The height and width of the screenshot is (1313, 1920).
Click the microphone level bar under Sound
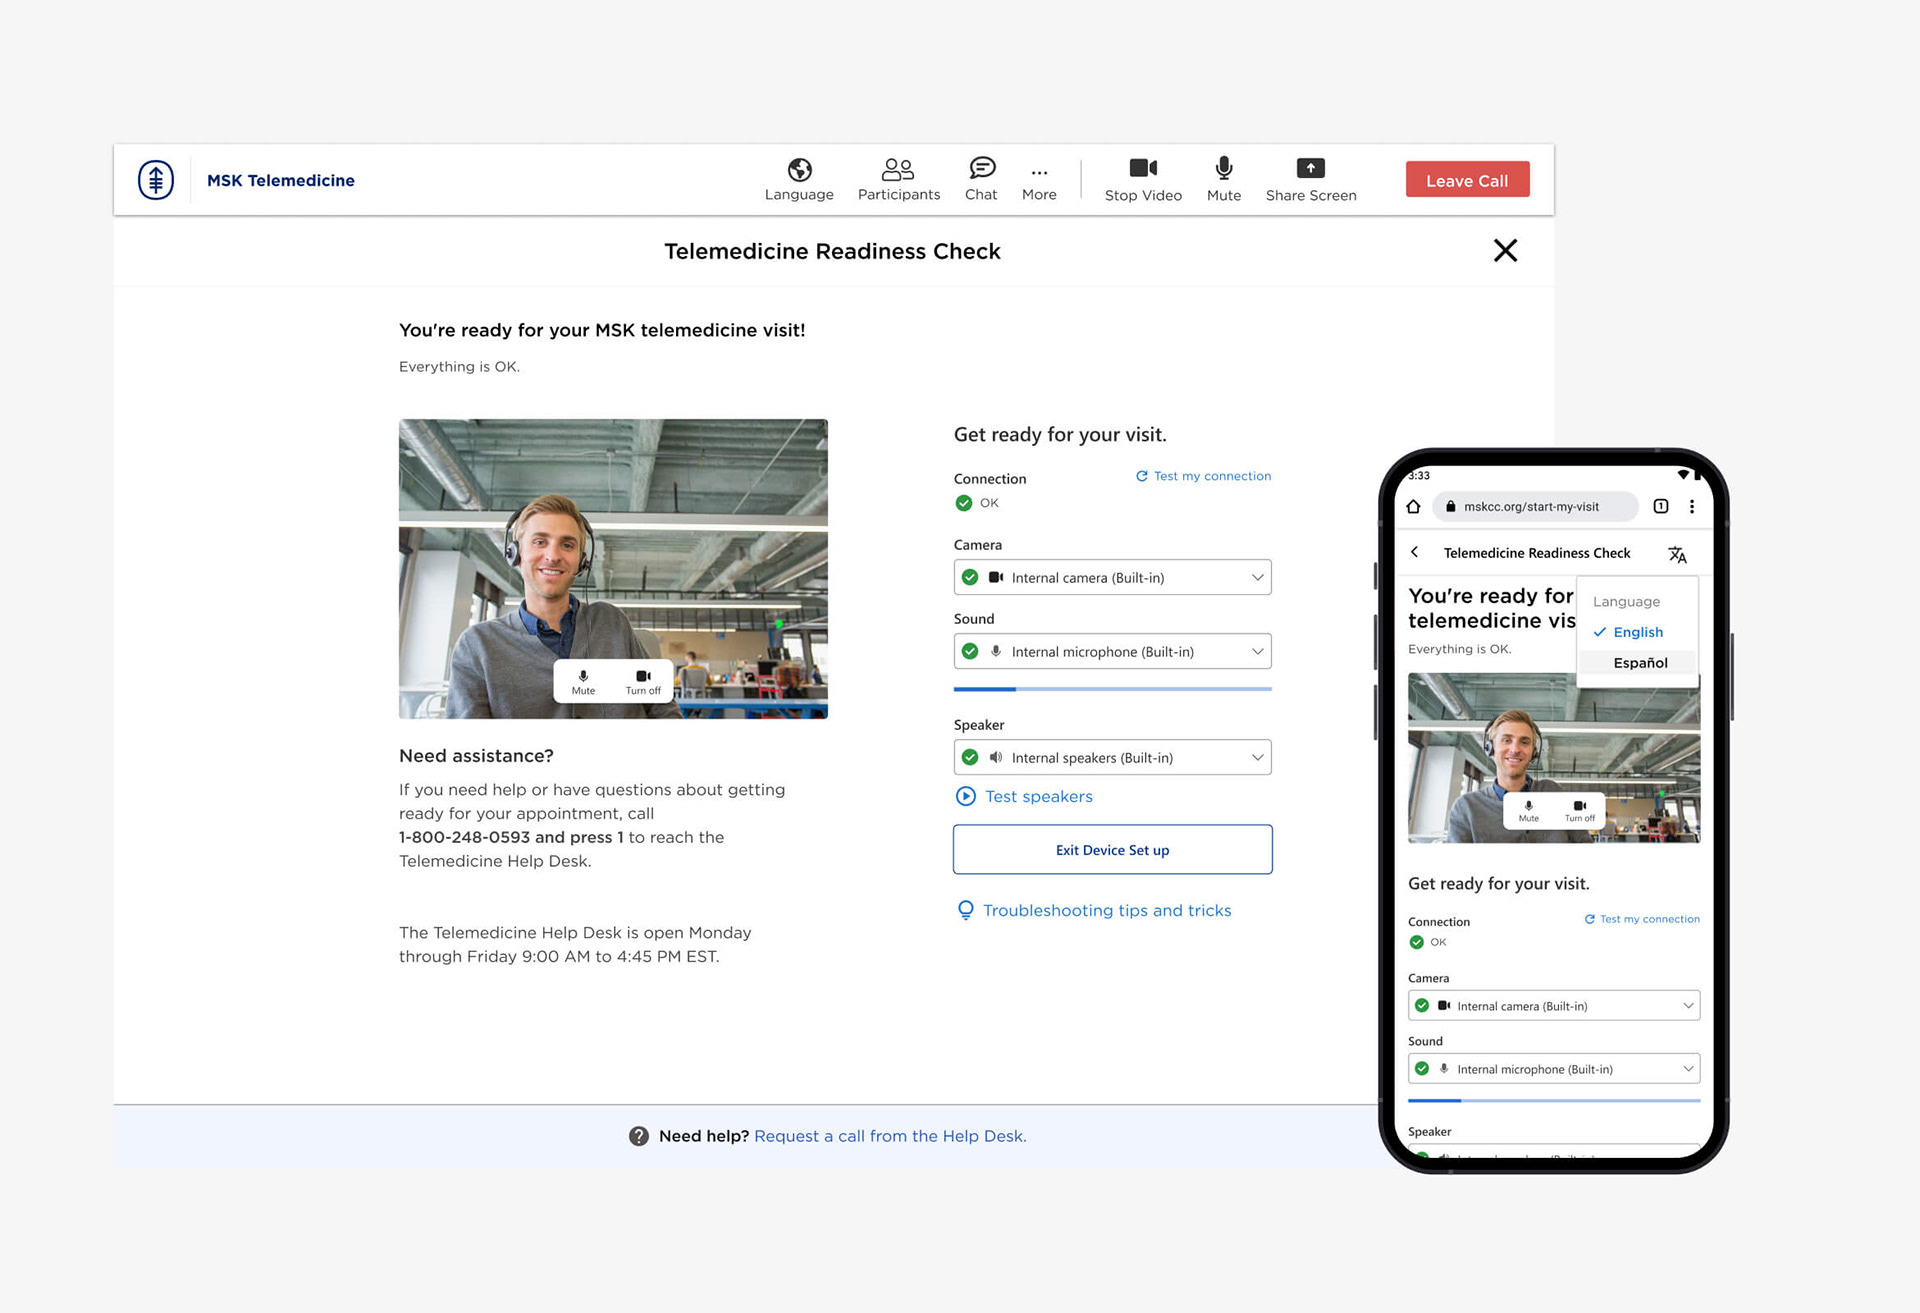click(x=1112, y=689)
